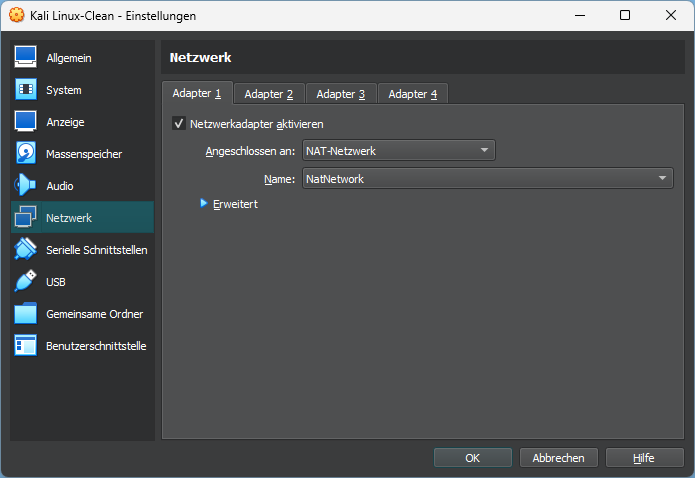
Task: Switch to the Adapter 2 tab
Action: [x=269, y=94]
